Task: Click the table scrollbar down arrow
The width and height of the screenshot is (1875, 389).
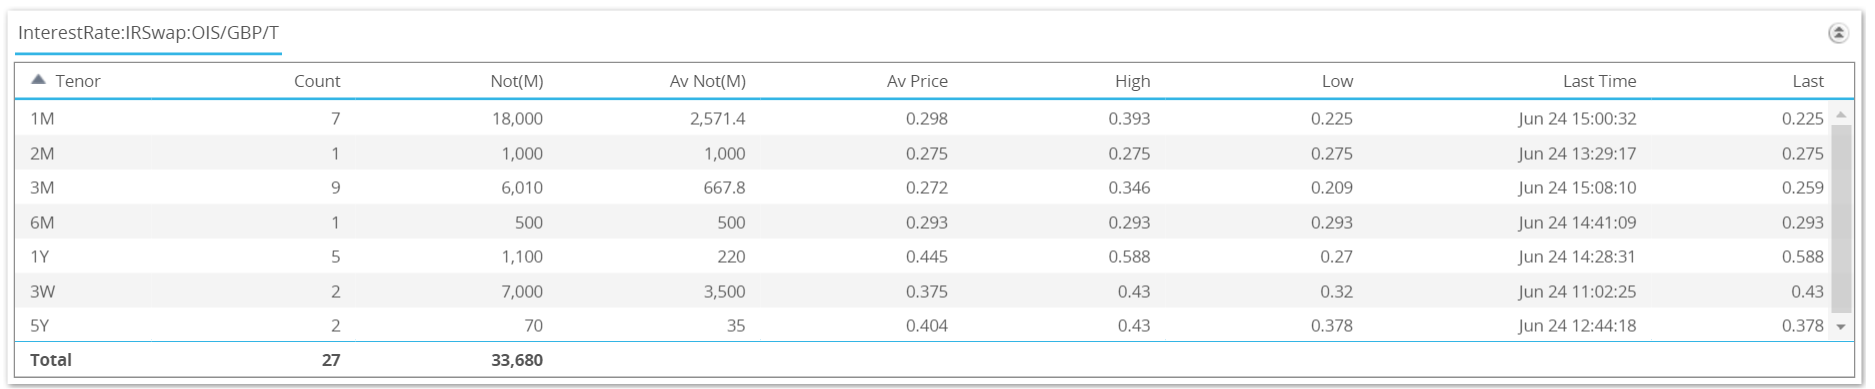Action: (x=1841, y=327)
